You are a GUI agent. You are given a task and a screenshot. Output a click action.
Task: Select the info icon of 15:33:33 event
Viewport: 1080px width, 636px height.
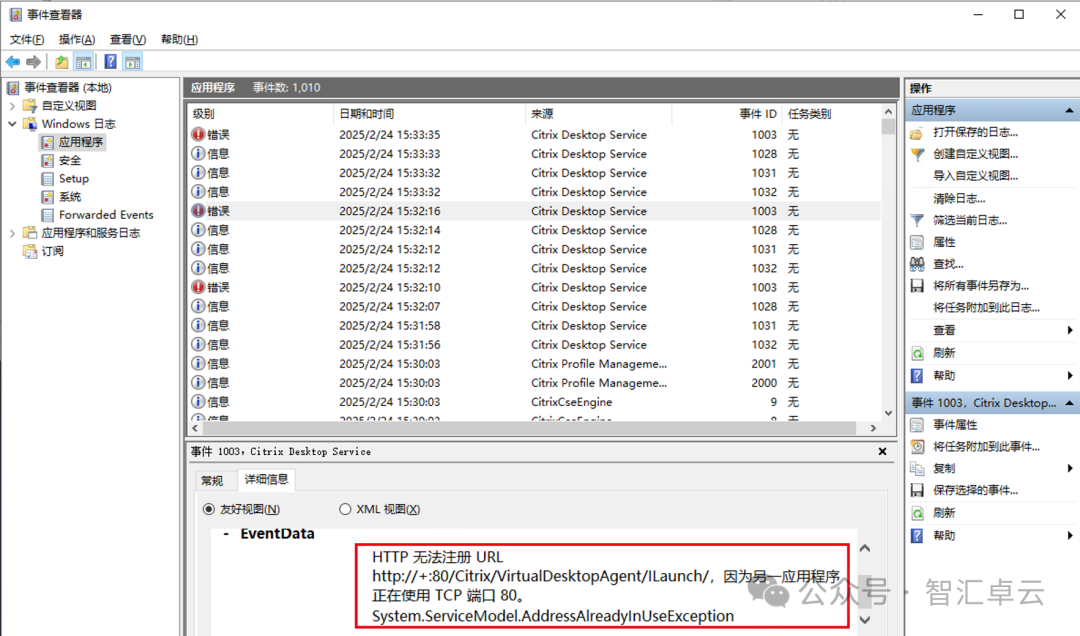[x=198, y=154]
